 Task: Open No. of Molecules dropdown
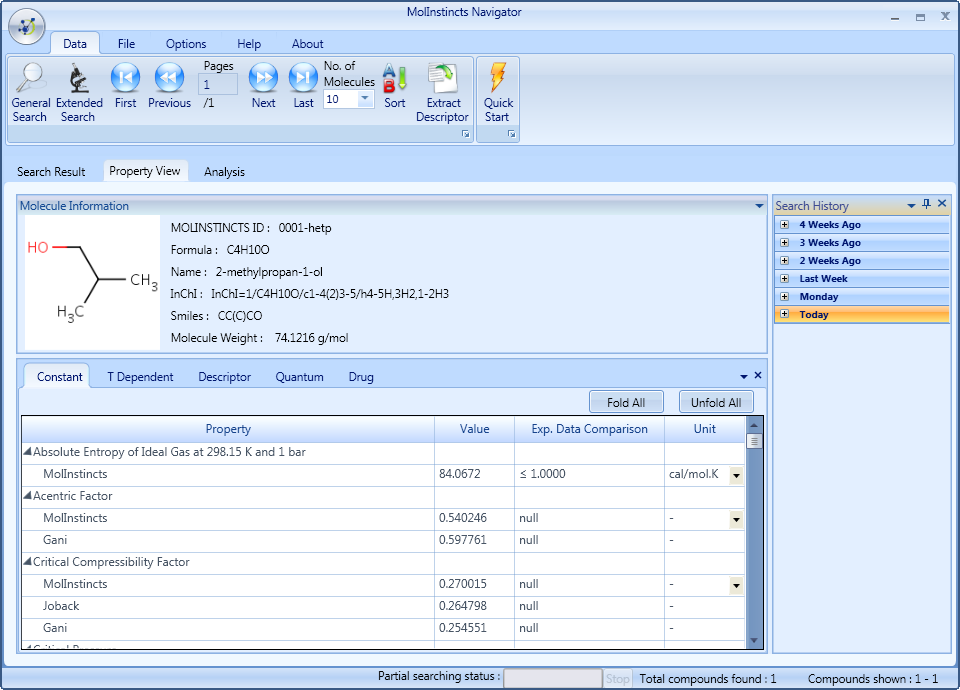coord(366,99)
